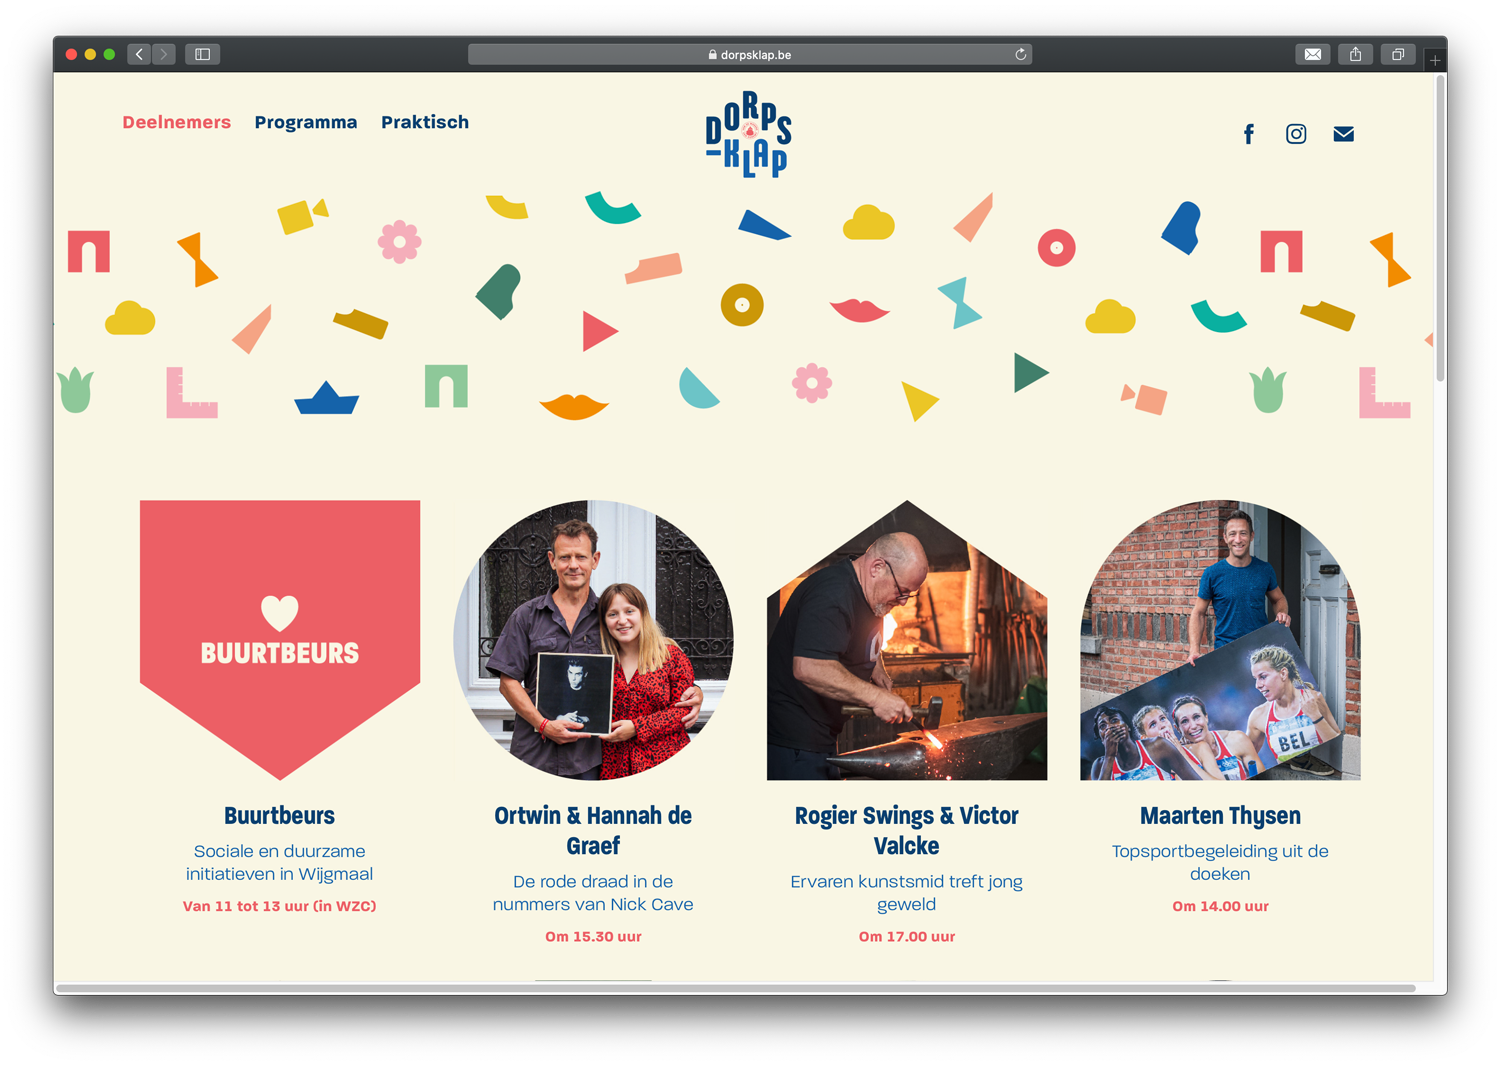Screen dimensions: 1500x1065
Task: Open the Mail toolbar button in Safari
Action: click(x=1312, y=54)
